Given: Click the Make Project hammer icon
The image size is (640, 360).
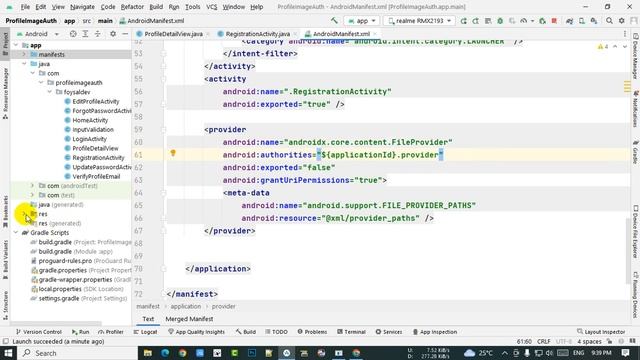Looking at the screenshot, I should click(x=334, y=20).
